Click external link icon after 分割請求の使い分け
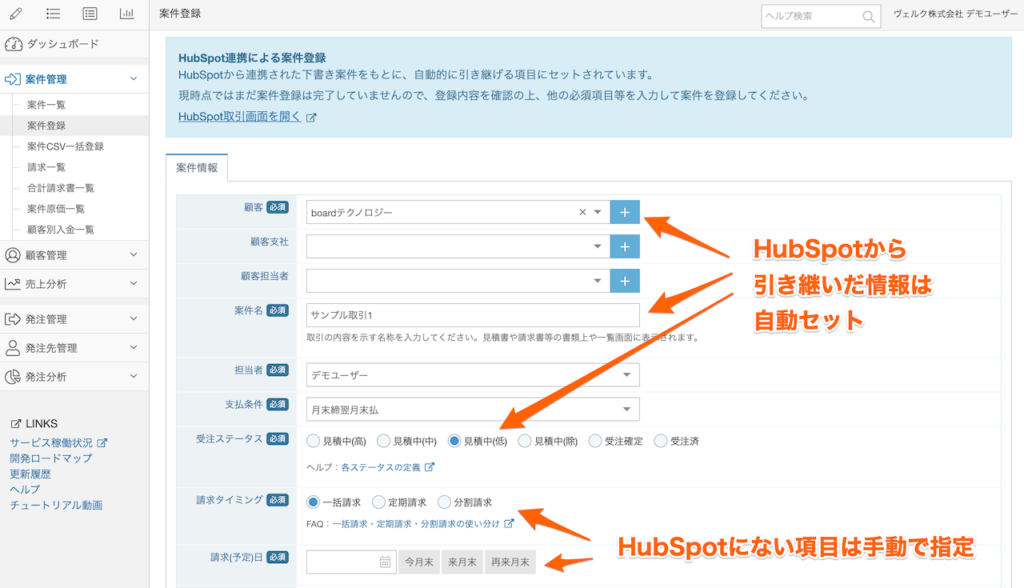 509,523
